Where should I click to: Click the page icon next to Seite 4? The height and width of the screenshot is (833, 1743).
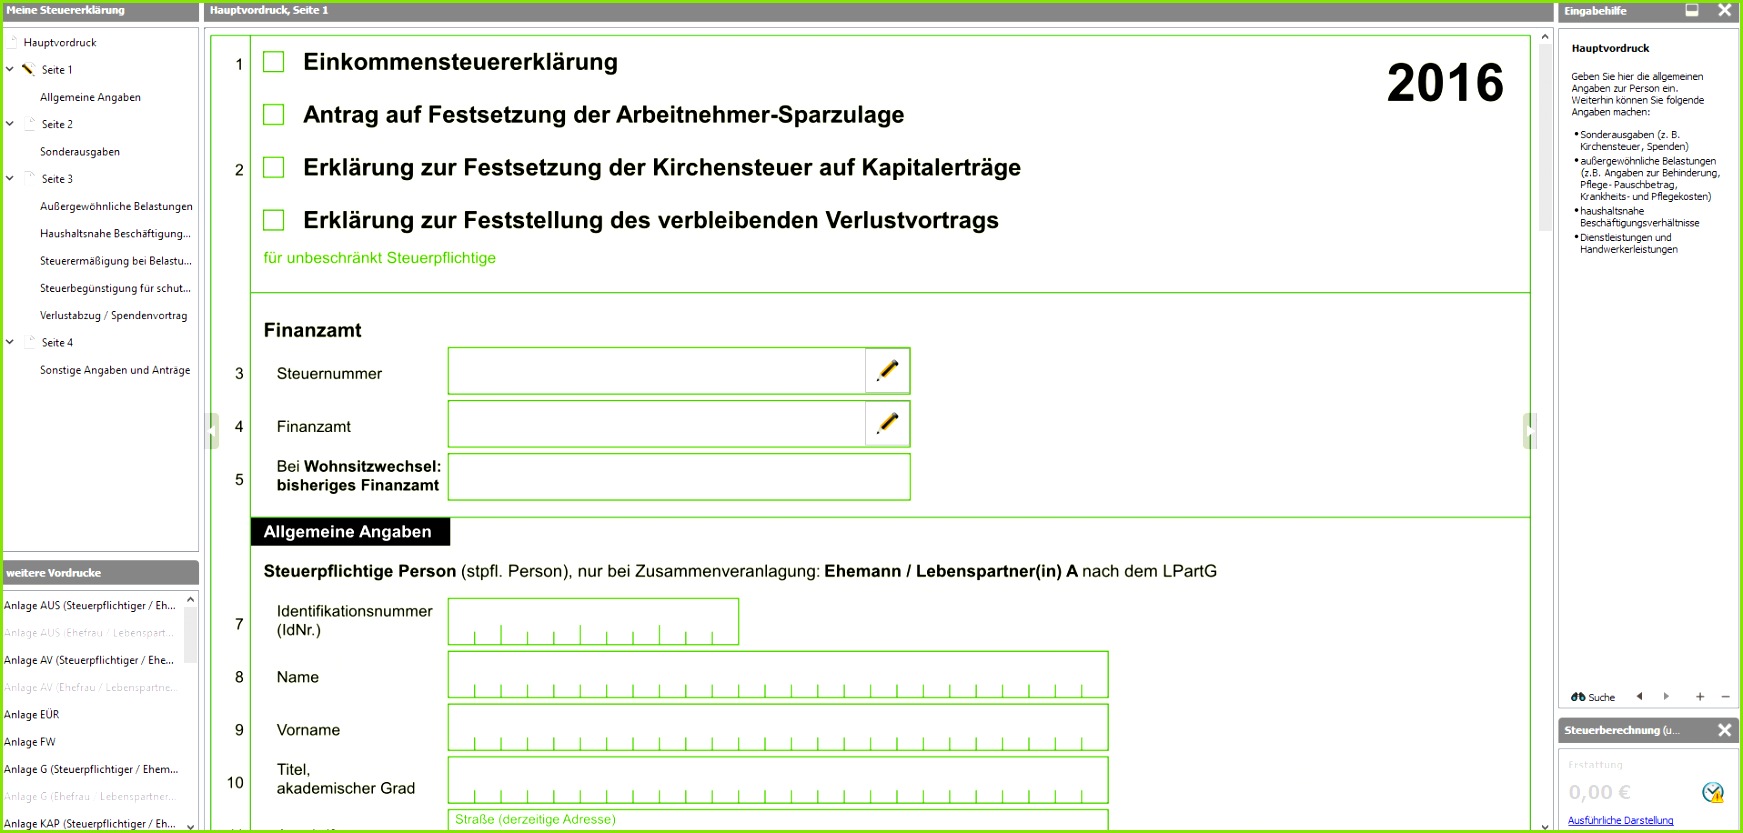[x=31, y=342]
